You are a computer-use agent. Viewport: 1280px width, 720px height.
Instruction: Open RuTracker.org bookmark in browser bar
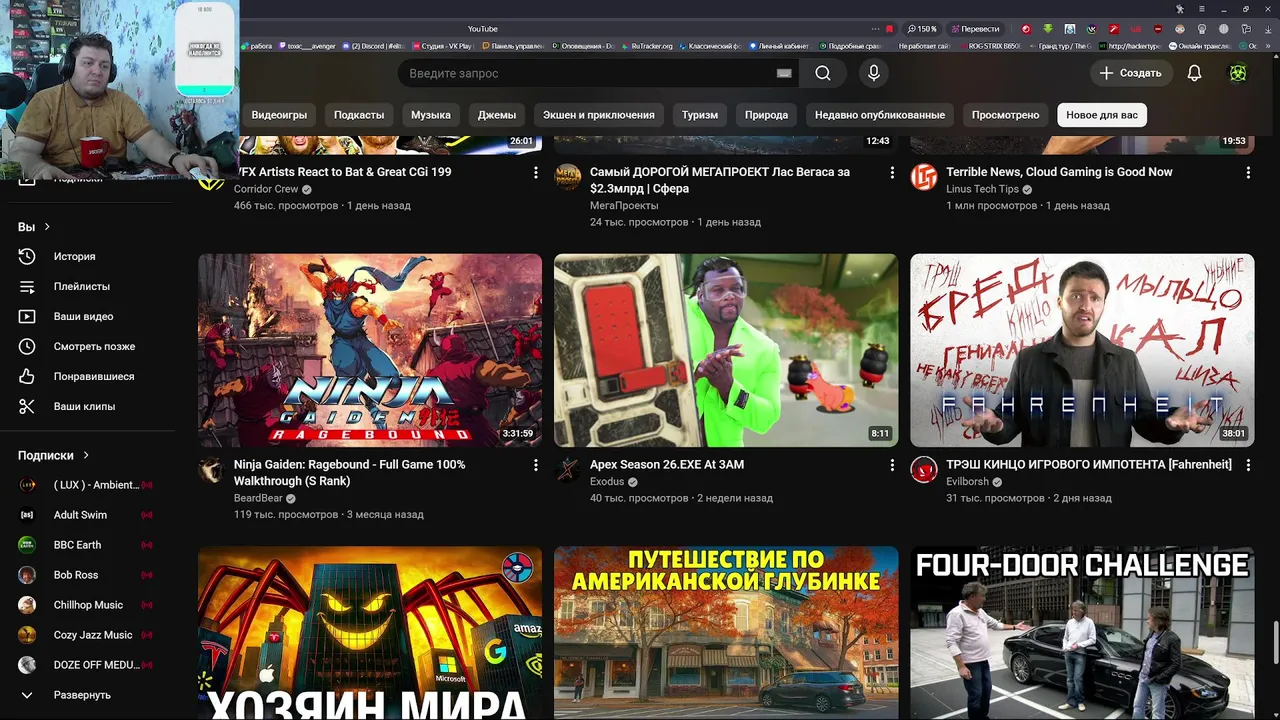tap(647, 46)
